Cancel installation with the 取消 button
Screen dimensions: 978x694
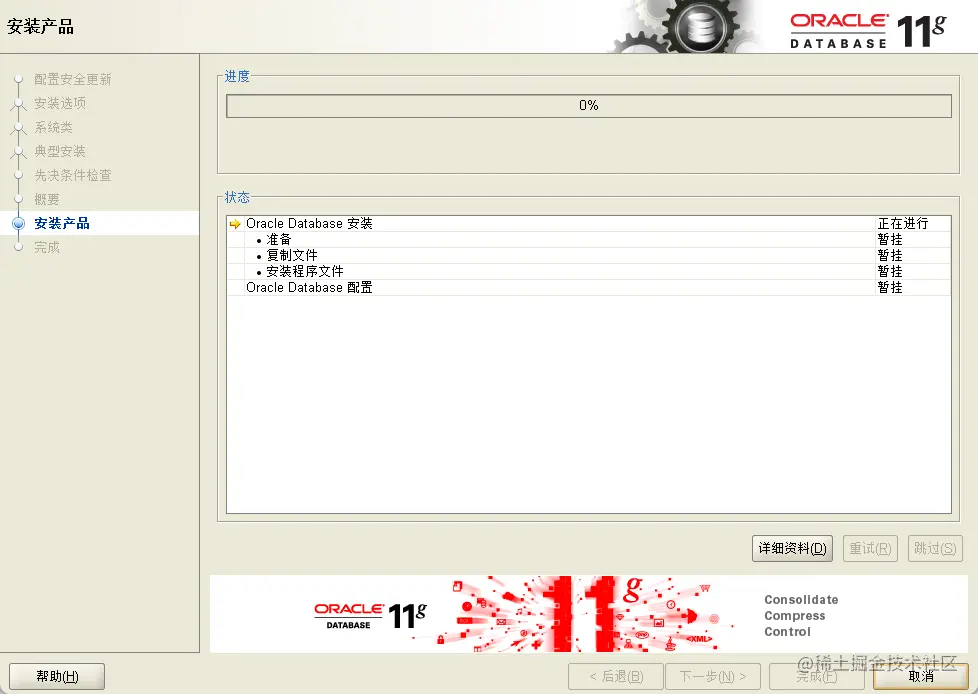pos(921,676)
